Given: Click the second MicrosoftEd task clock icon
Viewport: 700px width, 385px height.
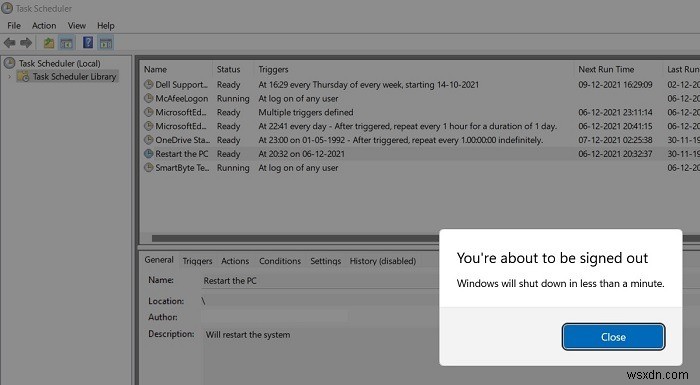Looking at the screenshot, I should click(x=149, y=126).
